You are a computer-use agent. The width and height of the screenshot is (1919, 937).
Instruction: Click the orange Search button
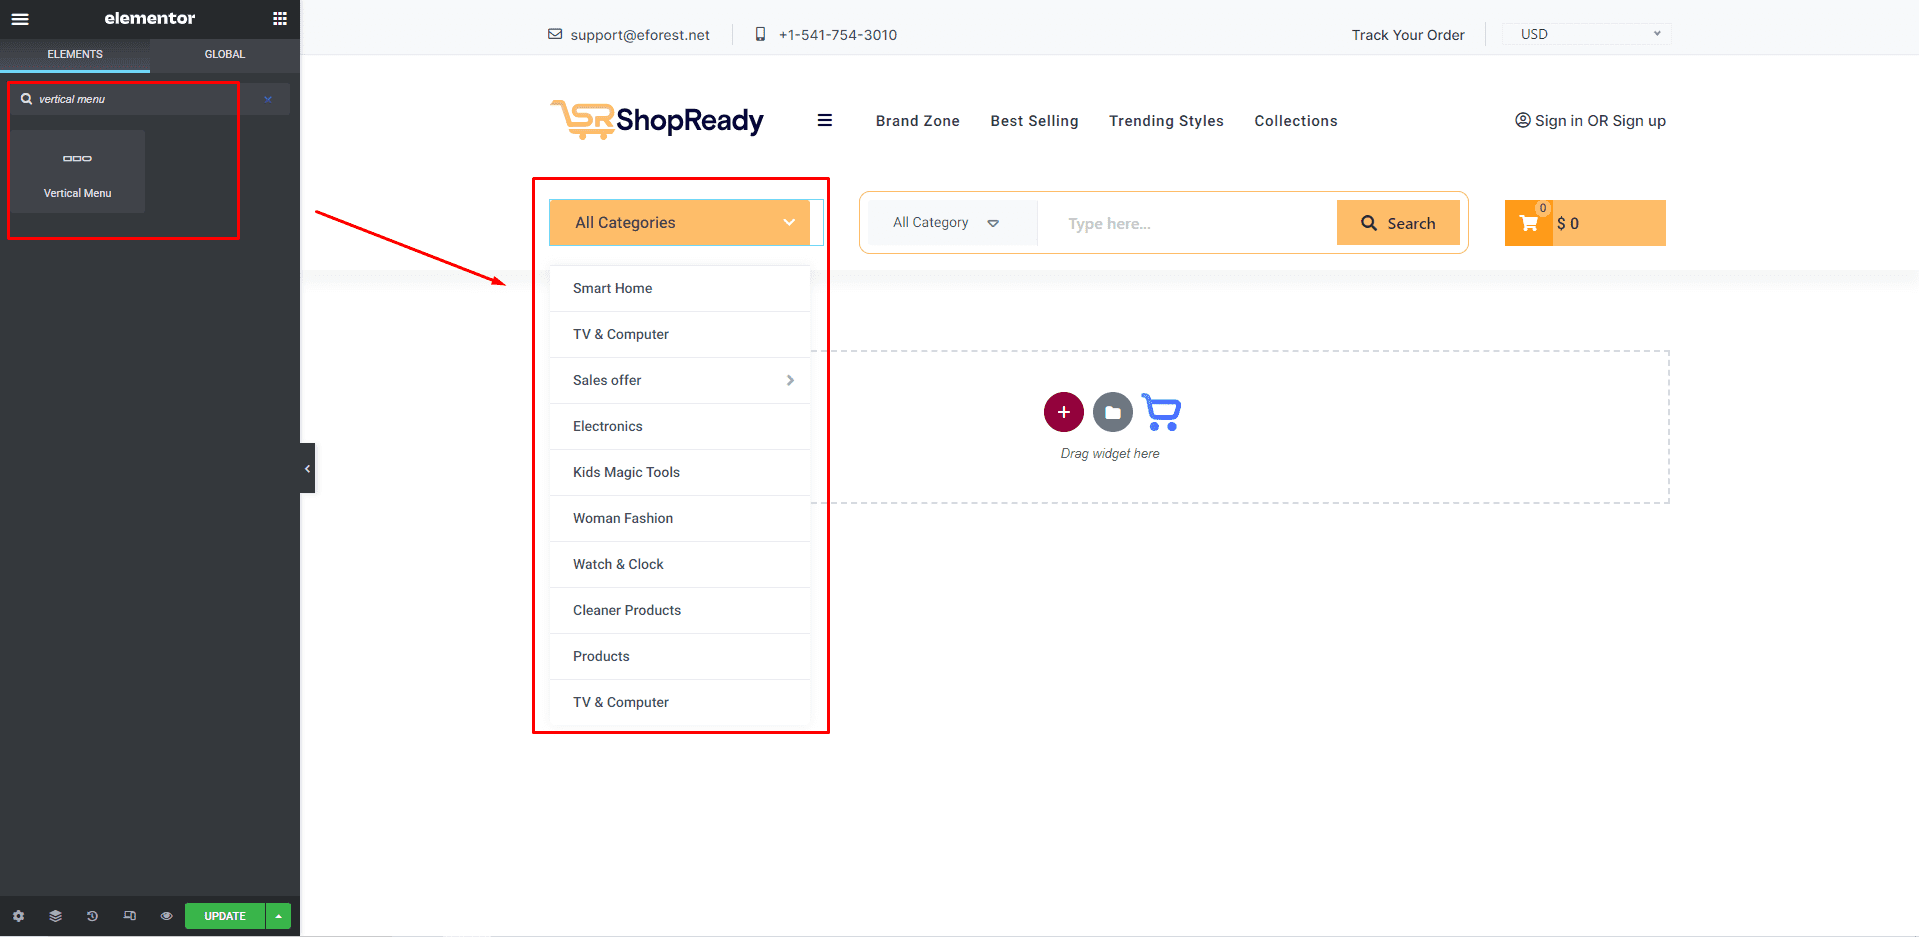[x=1397, y=223]
